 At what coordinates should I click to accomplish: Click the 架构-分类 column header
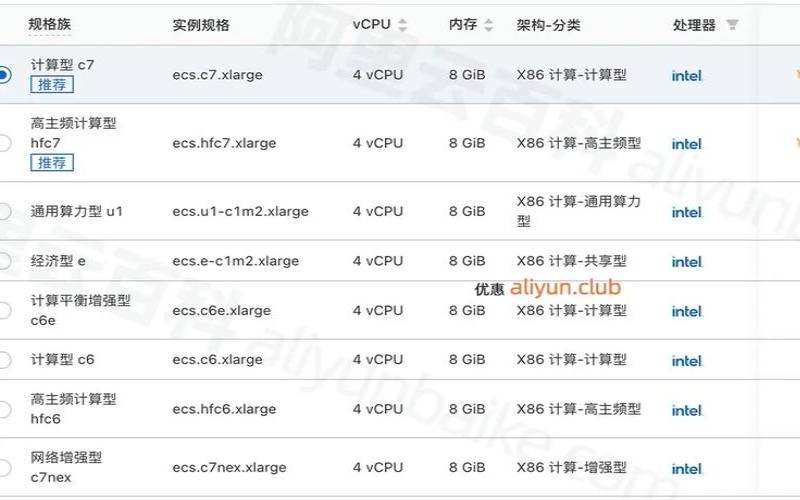[x=548, y=24]
